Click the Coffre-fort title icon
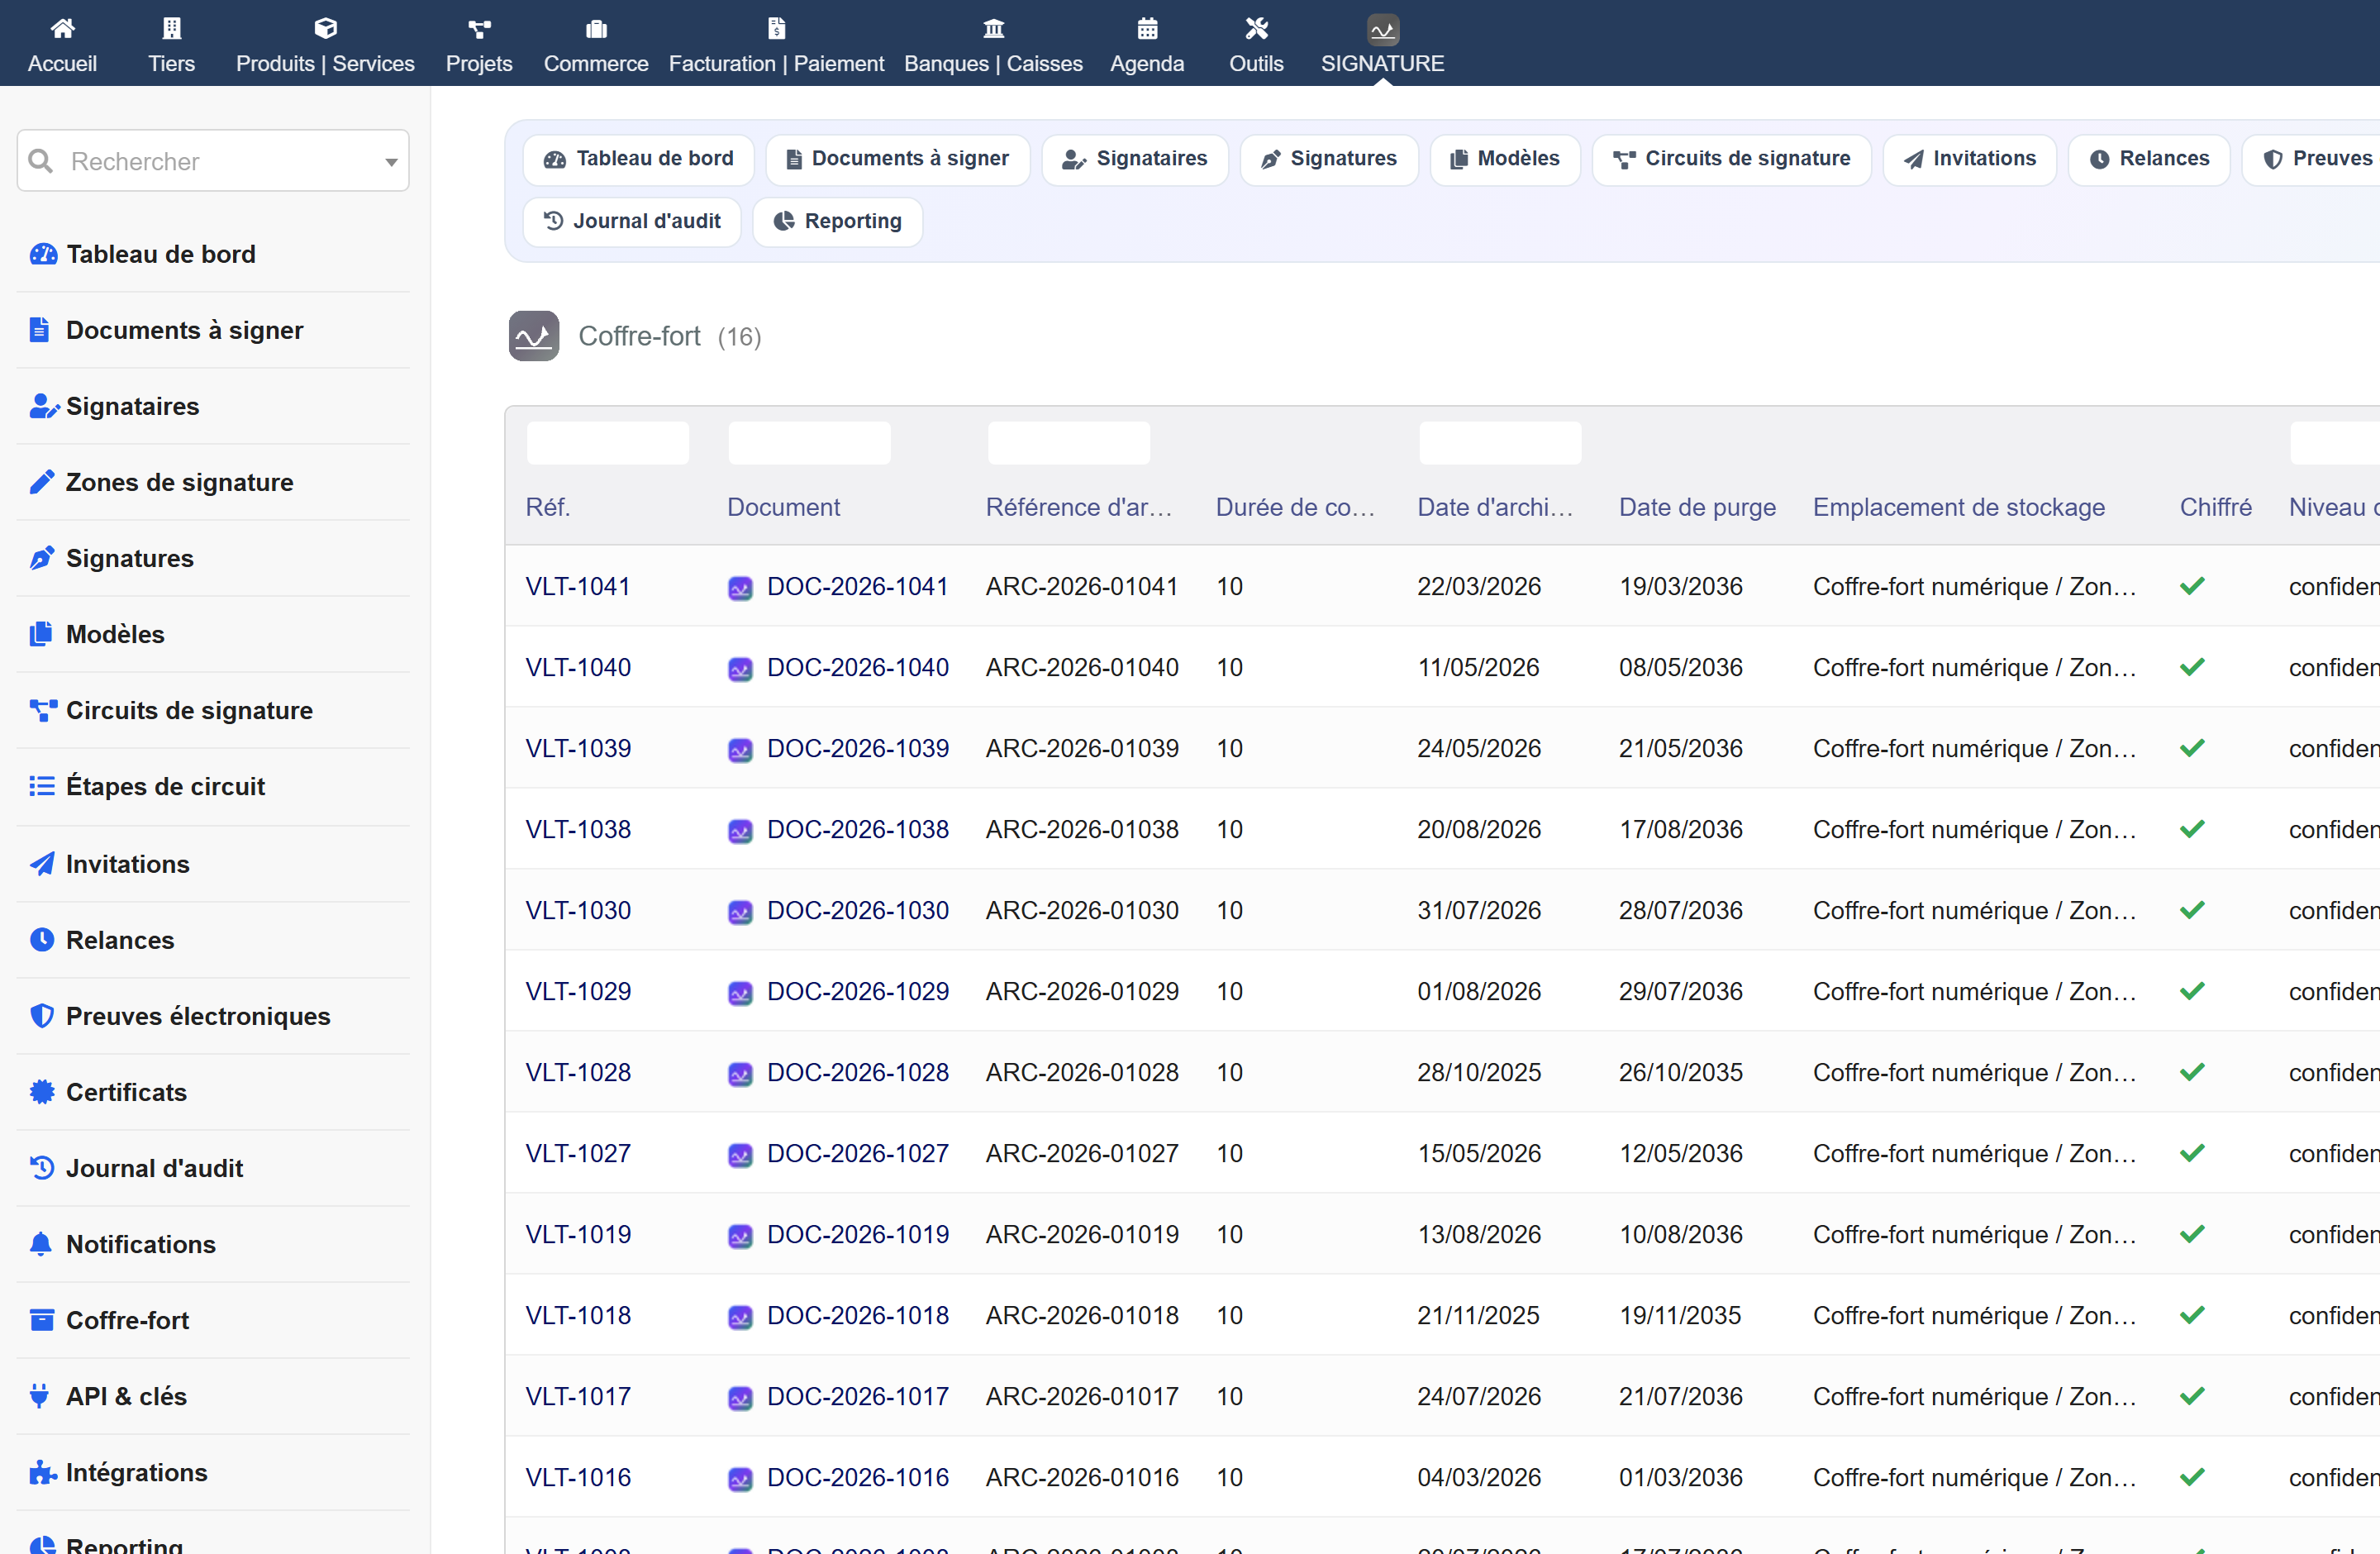Image resolution: width=2380 pixels, height=1554 pixels. coord(534,336)
